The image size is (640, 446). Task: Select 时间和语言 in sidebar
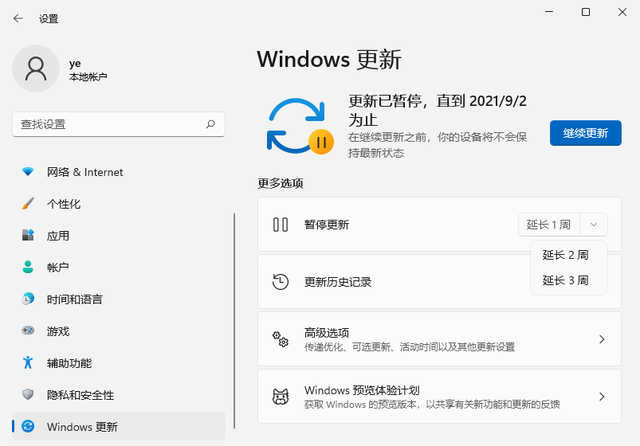[x=119, y=299]
